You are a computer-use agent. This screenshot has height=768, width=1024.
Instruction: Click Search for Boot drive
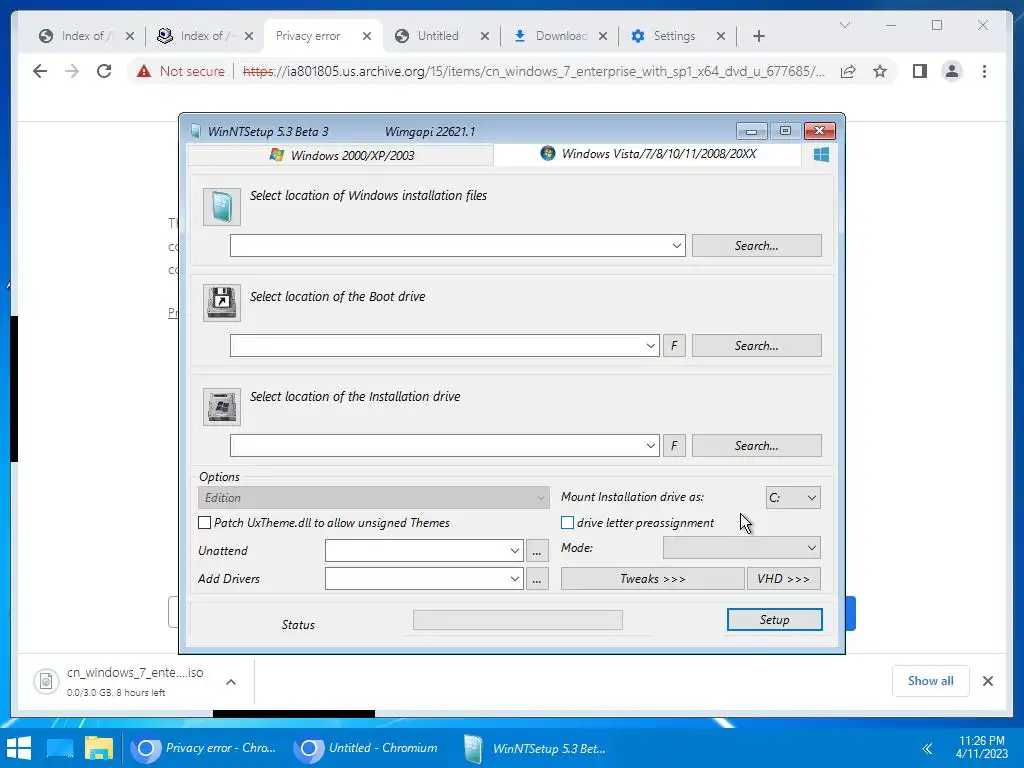(756, 345)
